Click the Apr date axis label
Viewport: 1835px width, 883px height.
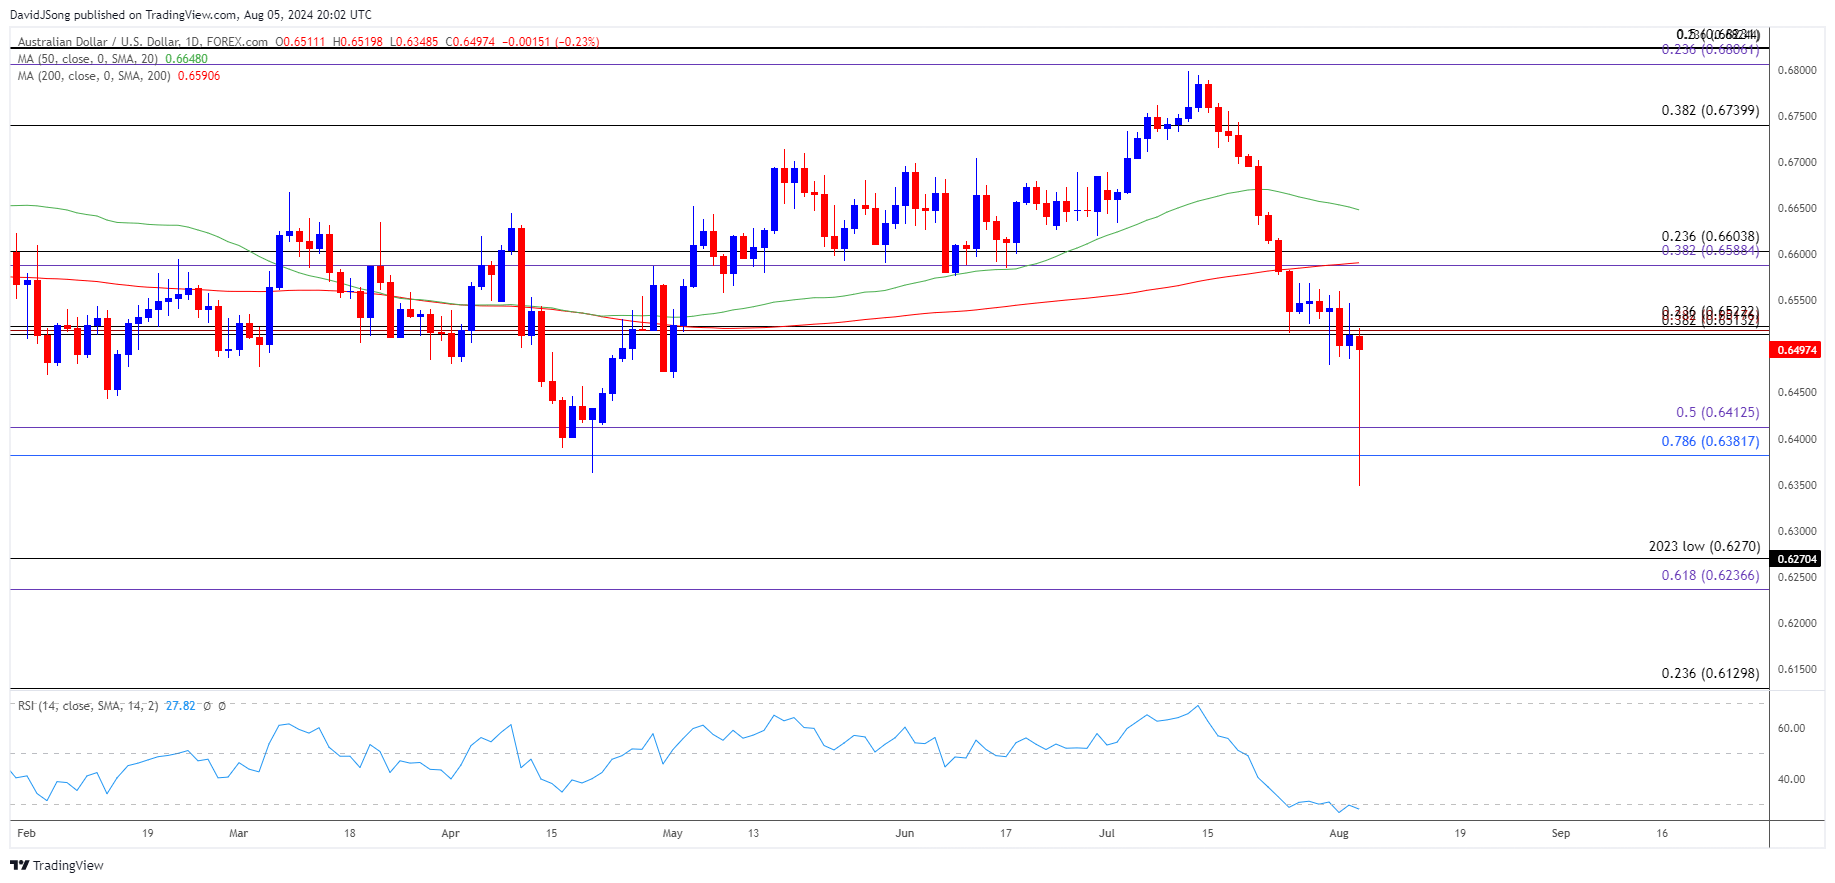[450, 833]
